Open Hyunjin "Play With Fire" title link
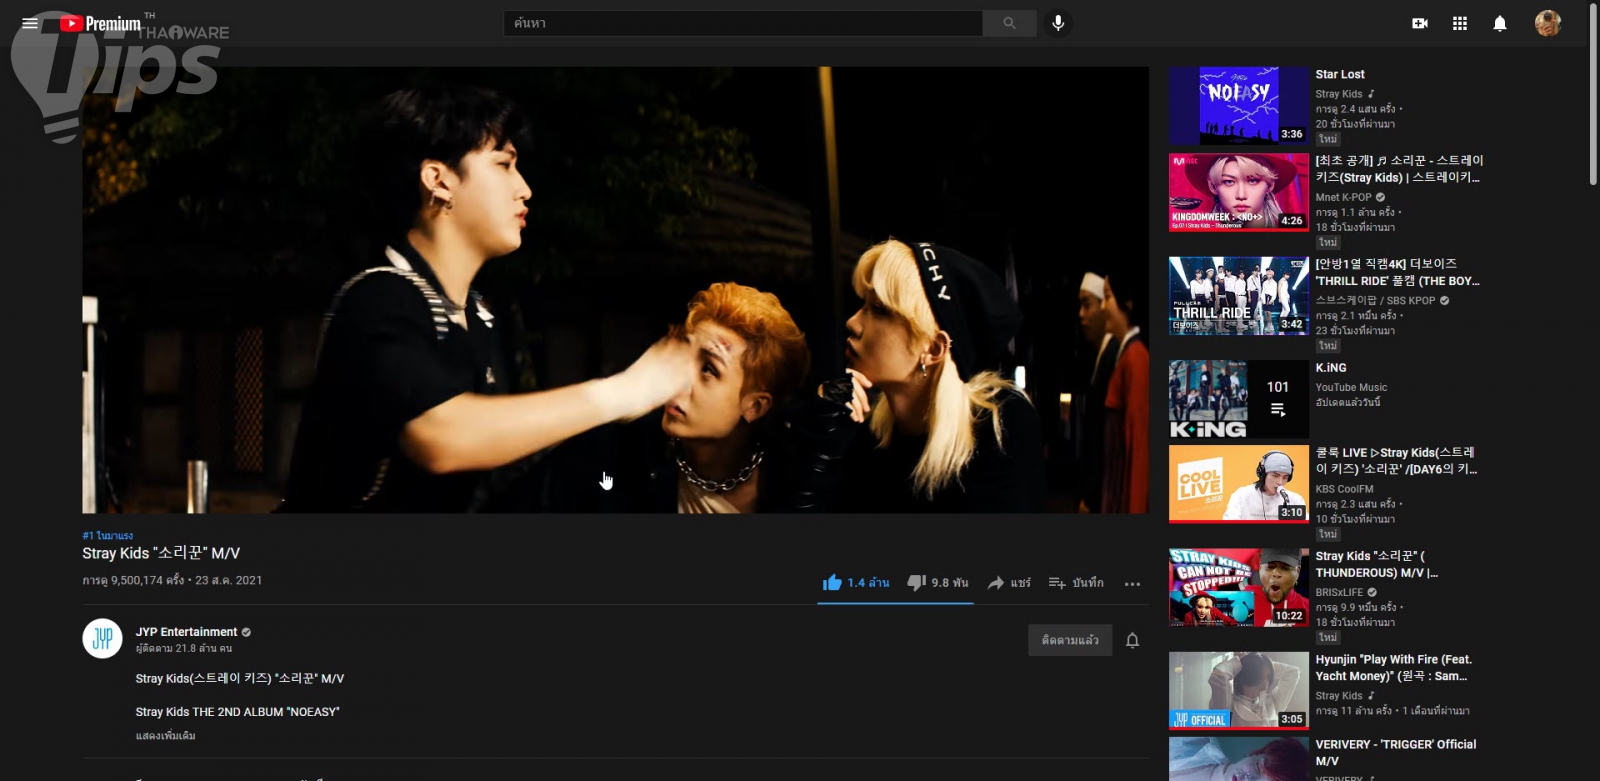The image size is (1600, 781). point(1394,668)
